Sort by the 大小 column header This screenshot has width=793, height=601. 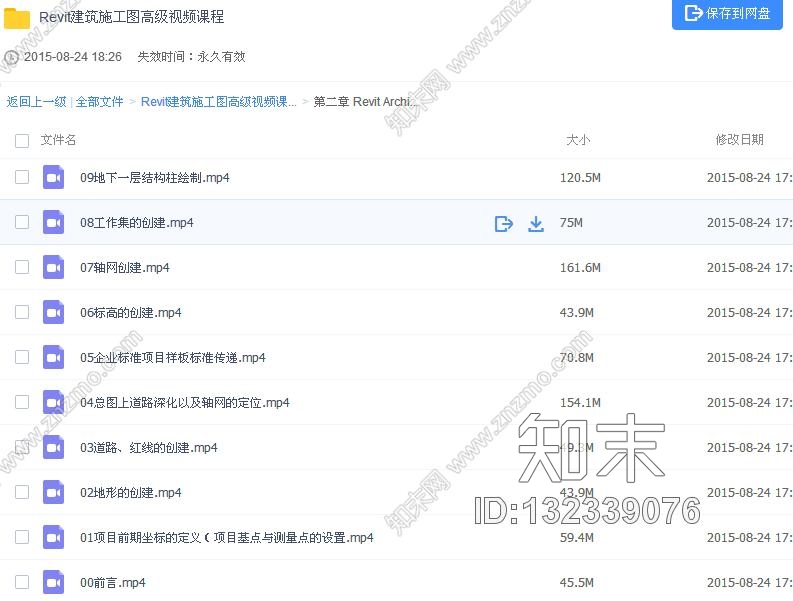point(578,140)
